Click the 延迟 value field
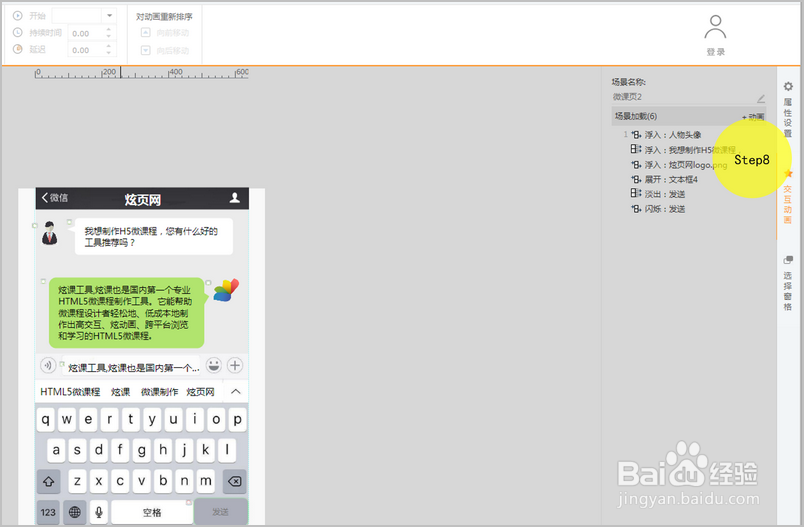 (86, 50)
